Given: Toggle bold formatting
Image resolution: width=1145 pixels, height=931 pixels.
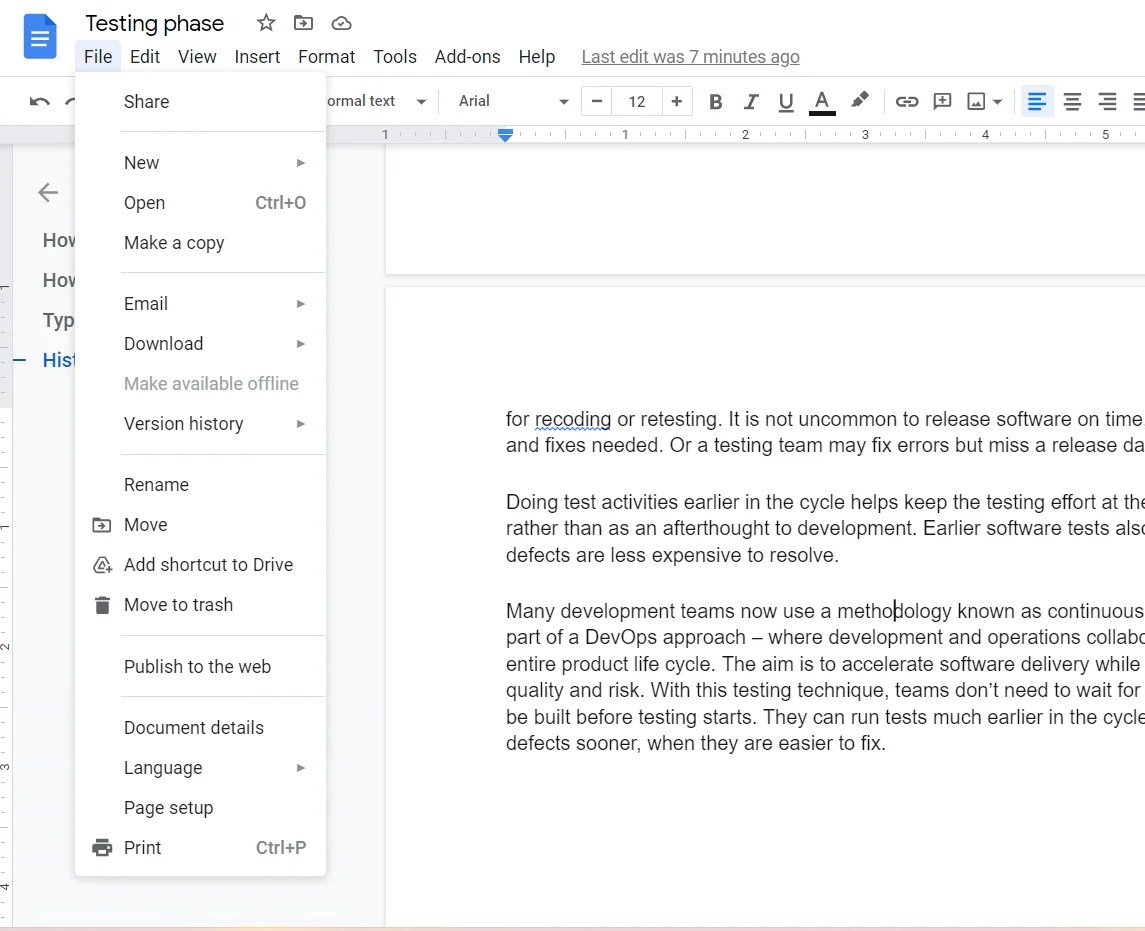Looking at the screenshot, I should coord(715,101).
